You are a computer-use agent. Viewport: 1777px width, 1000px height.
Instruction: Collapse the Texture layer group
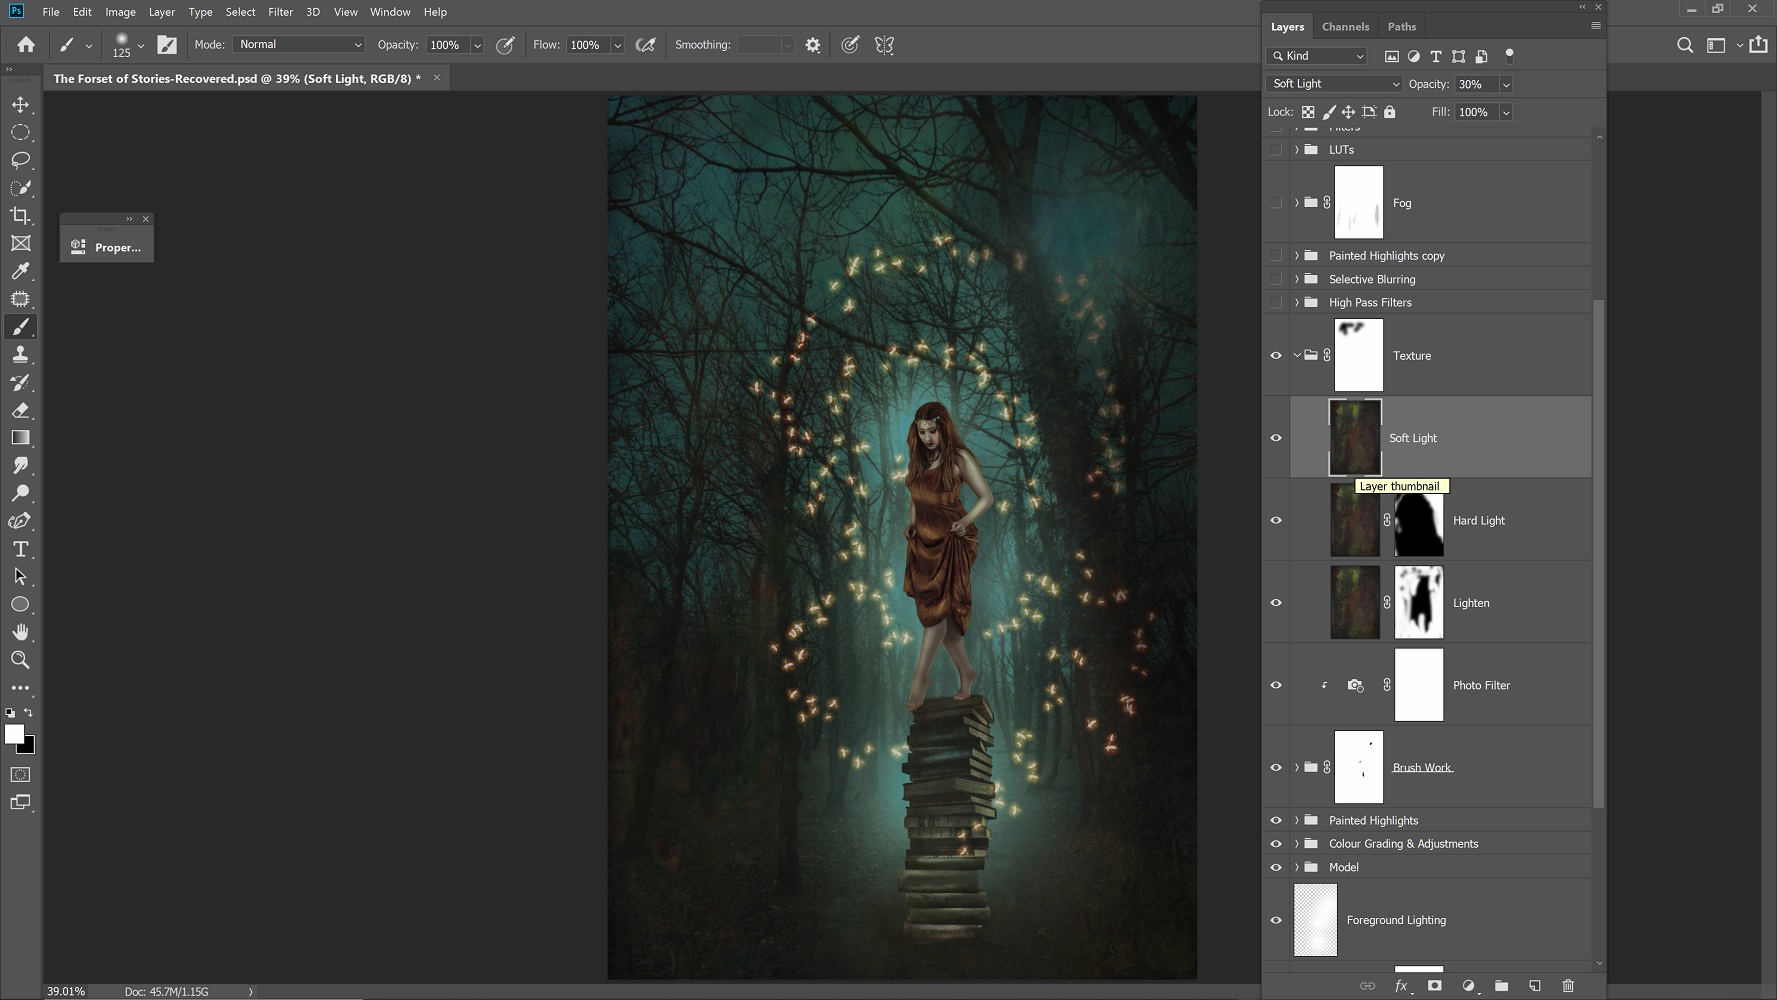click(1297, 356)
